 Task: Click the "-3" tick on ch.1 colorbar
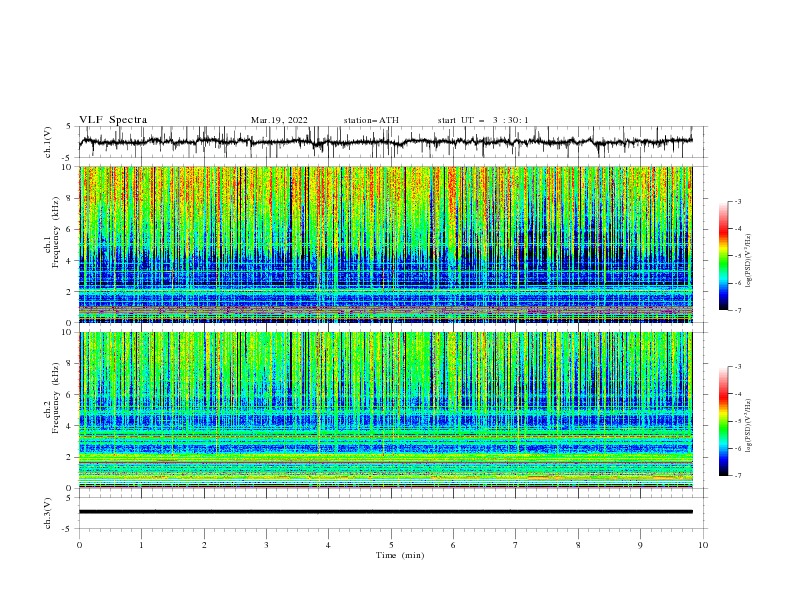click(x=737, y=201)
